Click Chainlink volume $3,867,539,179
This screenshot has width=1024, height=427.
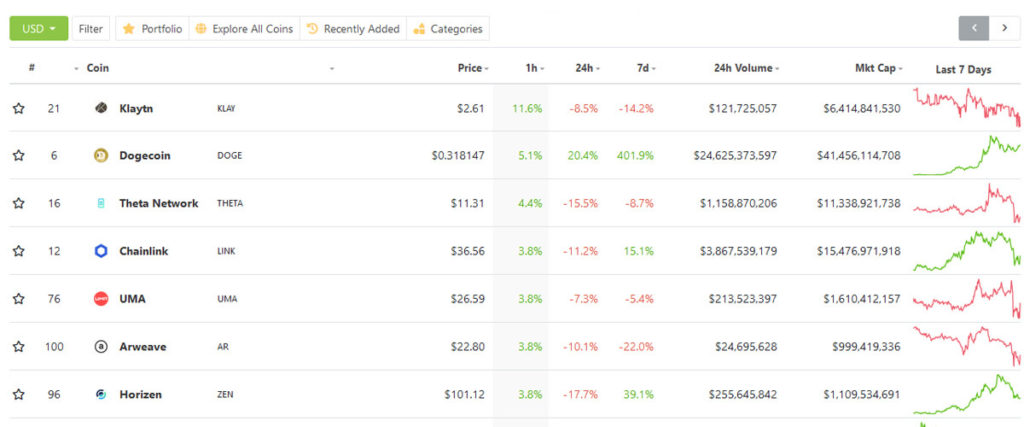click(x=739, y=251)
